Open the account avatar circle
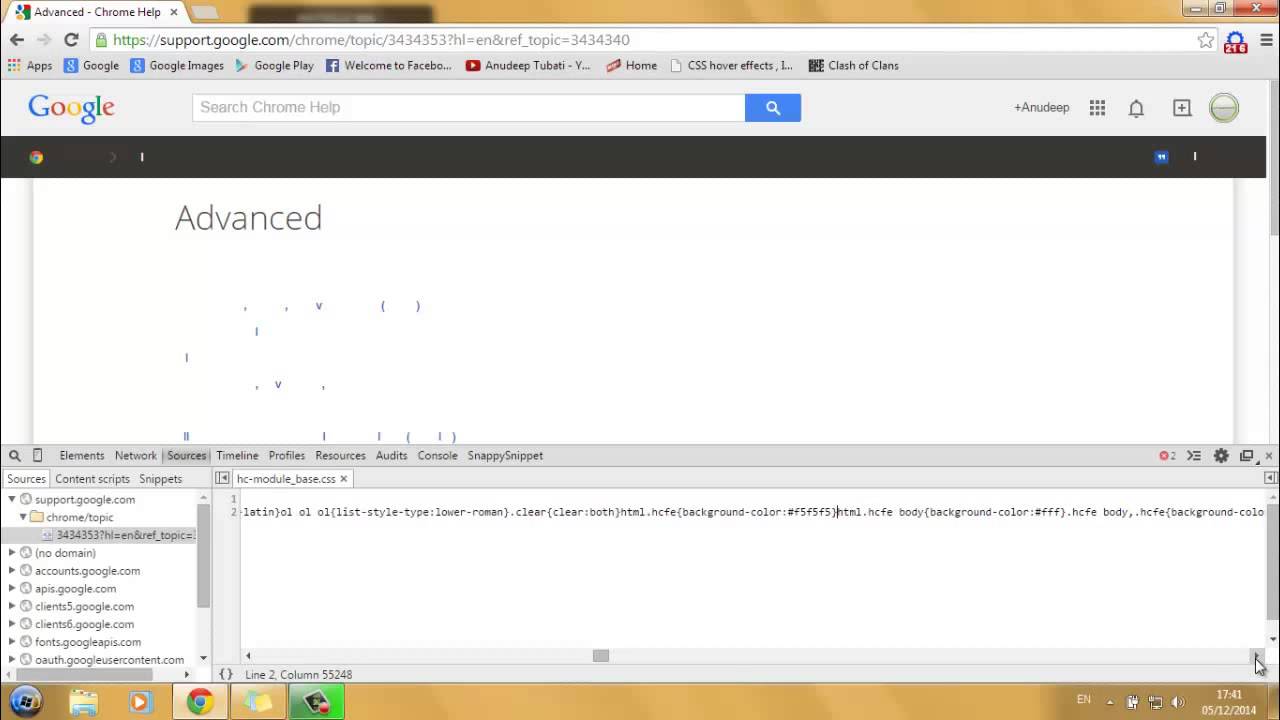 point(1224,108)
